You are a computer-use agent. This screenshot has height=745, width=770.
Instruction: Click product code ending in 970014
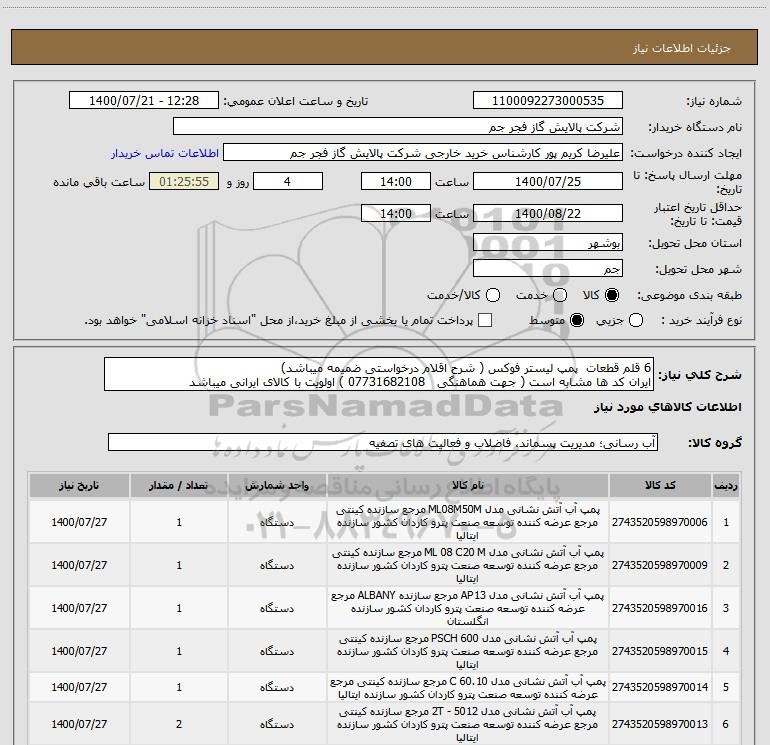pos(660,687)
